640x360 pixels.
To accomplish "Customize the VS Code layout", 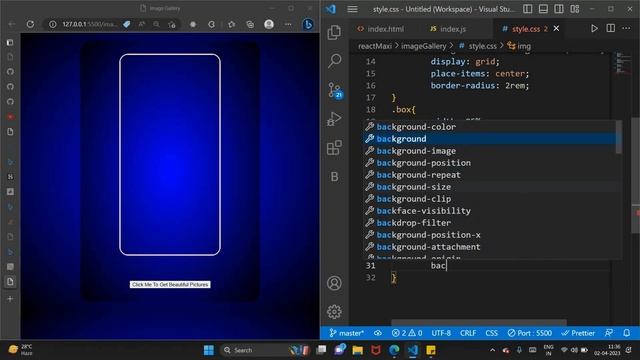I will (x=575, y=9).
